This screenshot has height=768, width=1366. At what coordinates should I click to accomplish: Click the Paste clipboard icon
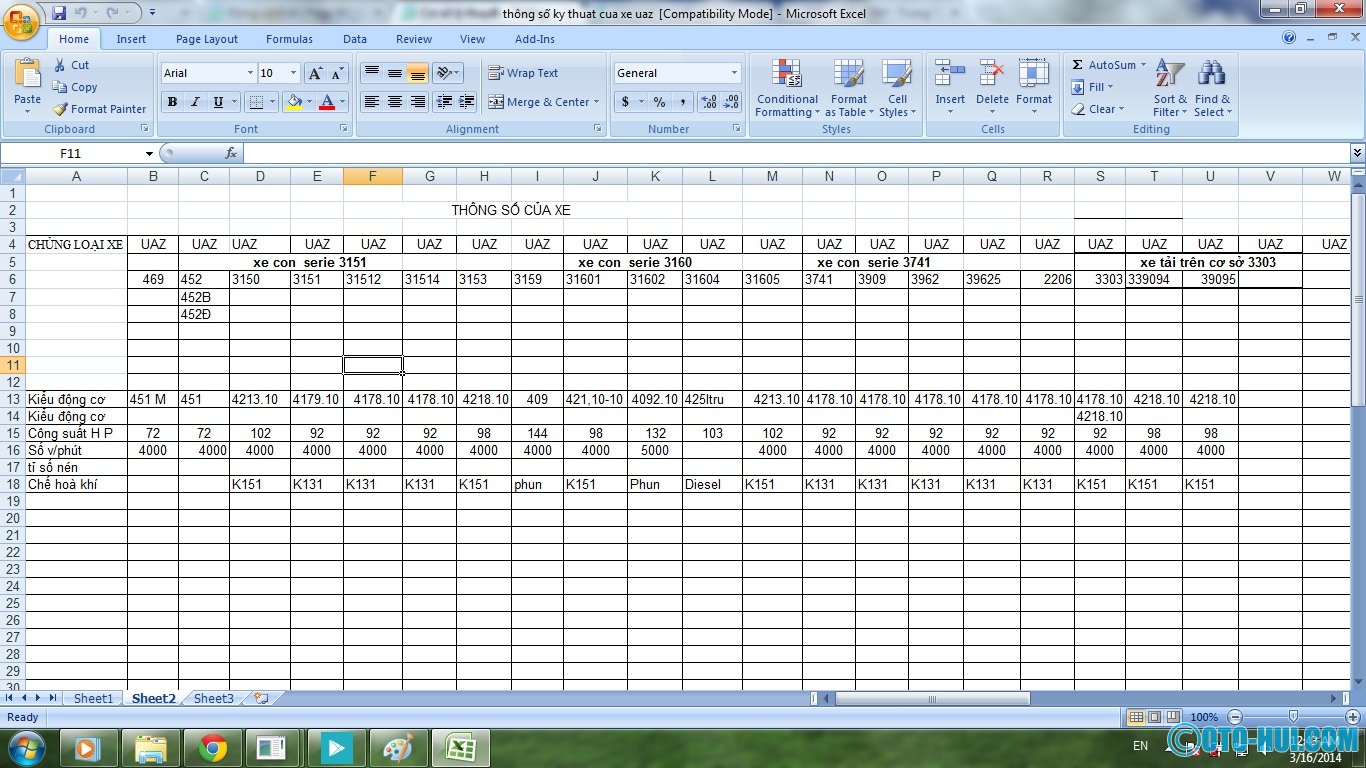point(27,74)
